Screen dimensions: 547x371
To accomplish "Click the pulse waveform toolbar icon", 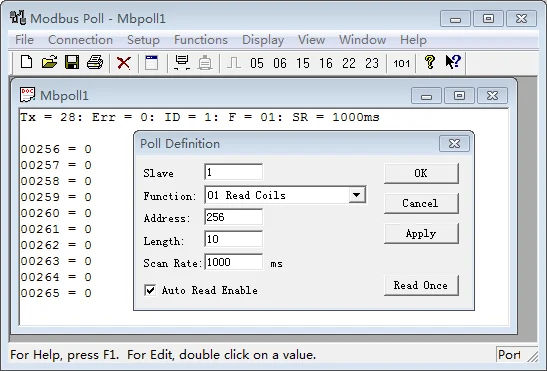I will (x=234, y=63).
